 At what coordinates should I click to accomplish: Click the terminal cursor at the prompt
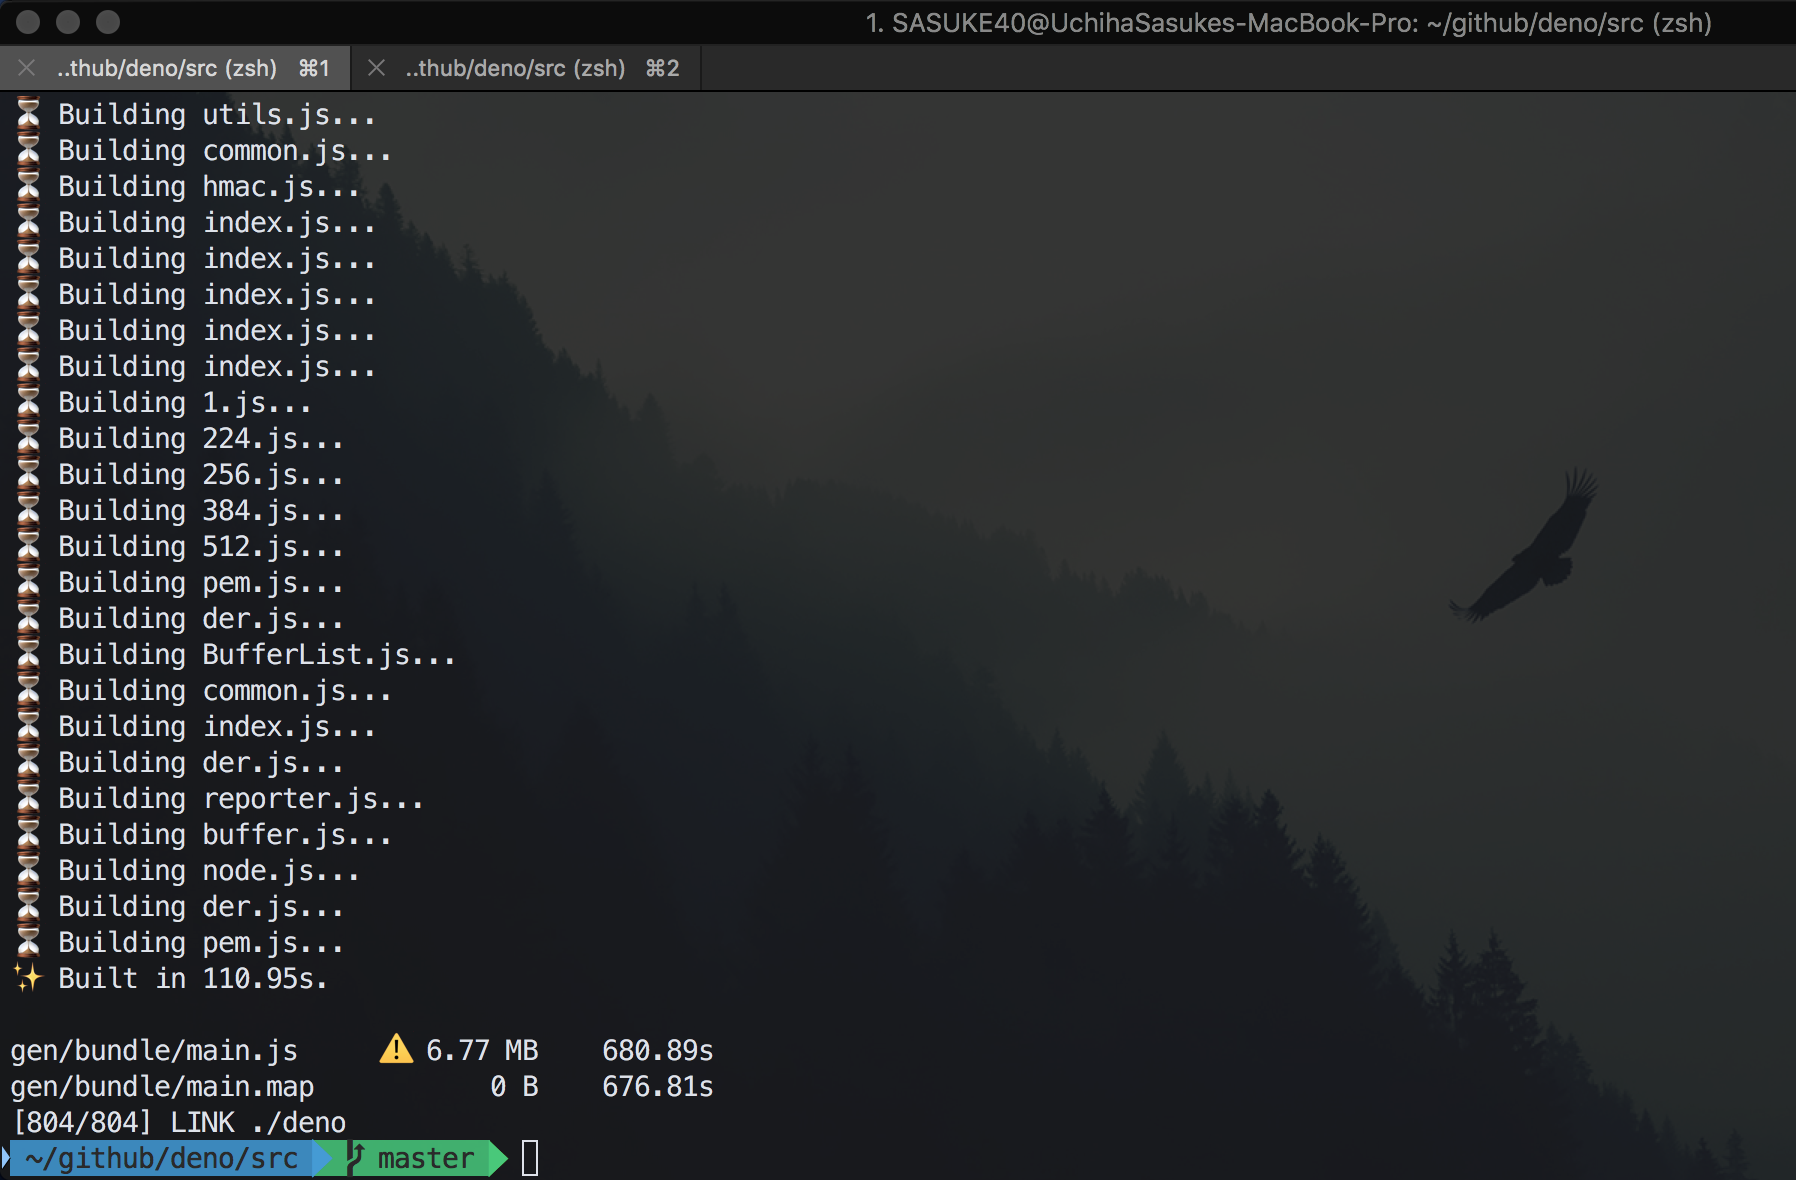tap(530, 1158)
